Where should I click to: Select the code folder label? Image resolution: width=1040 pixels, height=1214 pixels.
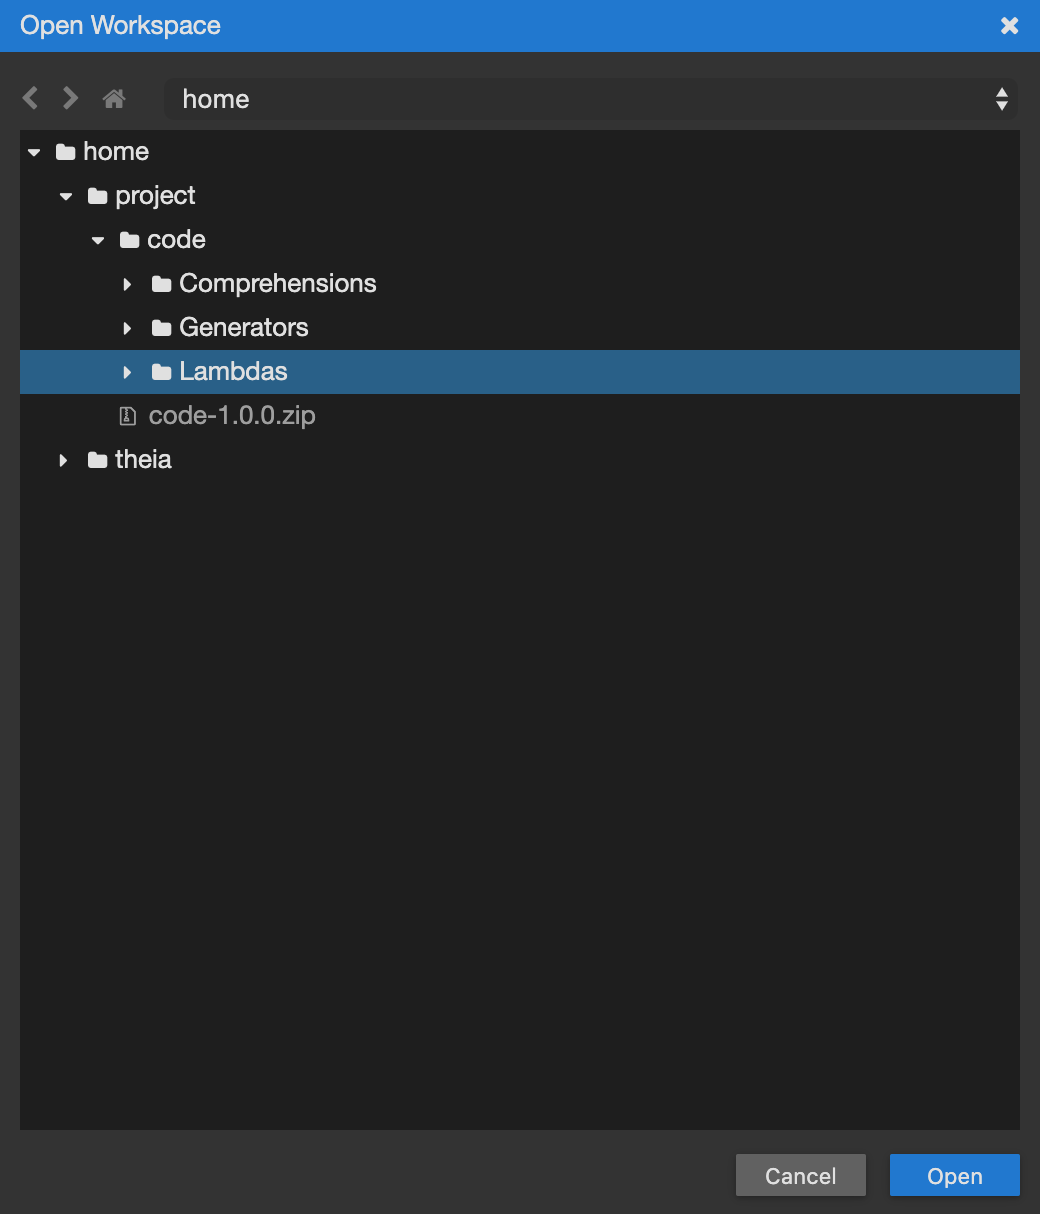pyautogui.click(x=176, y=240)
